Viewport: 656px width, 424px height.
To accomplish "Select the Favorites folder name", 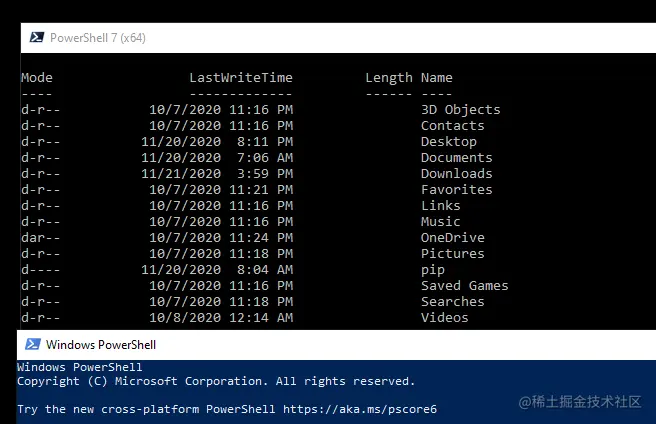I will tap(457, 190).
